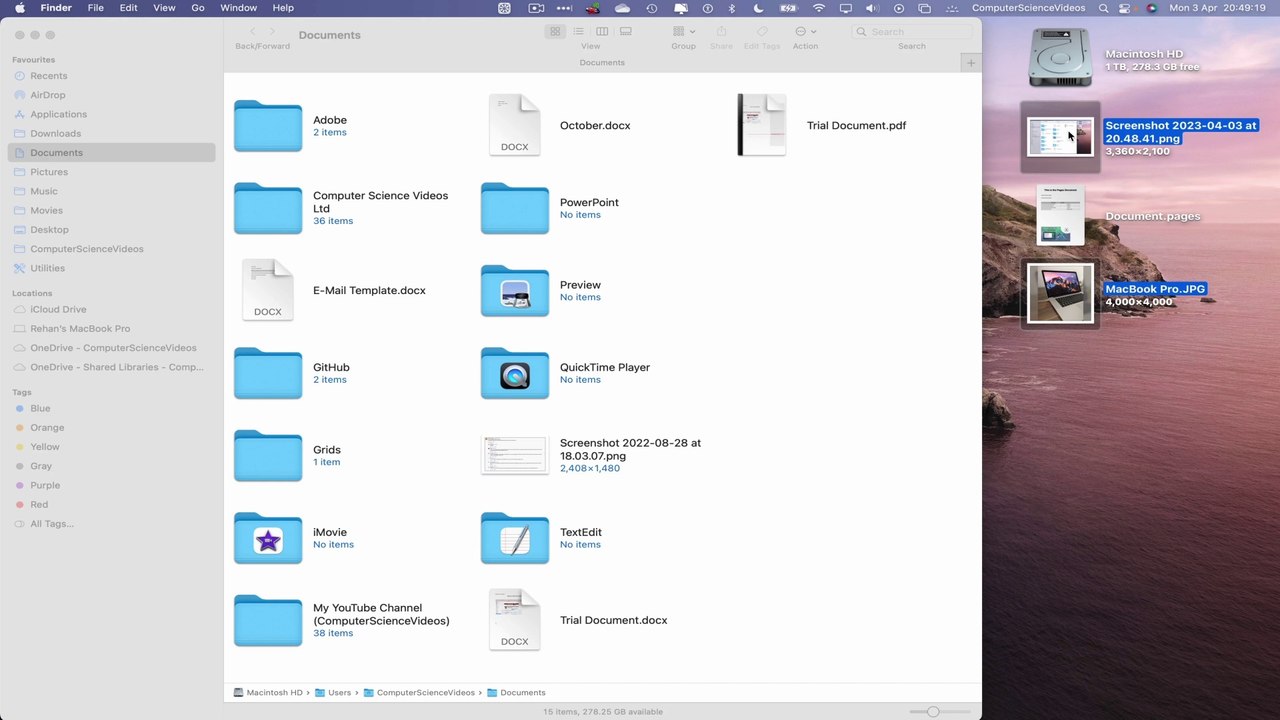This screenshot has height=720, width=1280.
Task: Select the QuickTime Player folder
Action: [x=515, y=373]
